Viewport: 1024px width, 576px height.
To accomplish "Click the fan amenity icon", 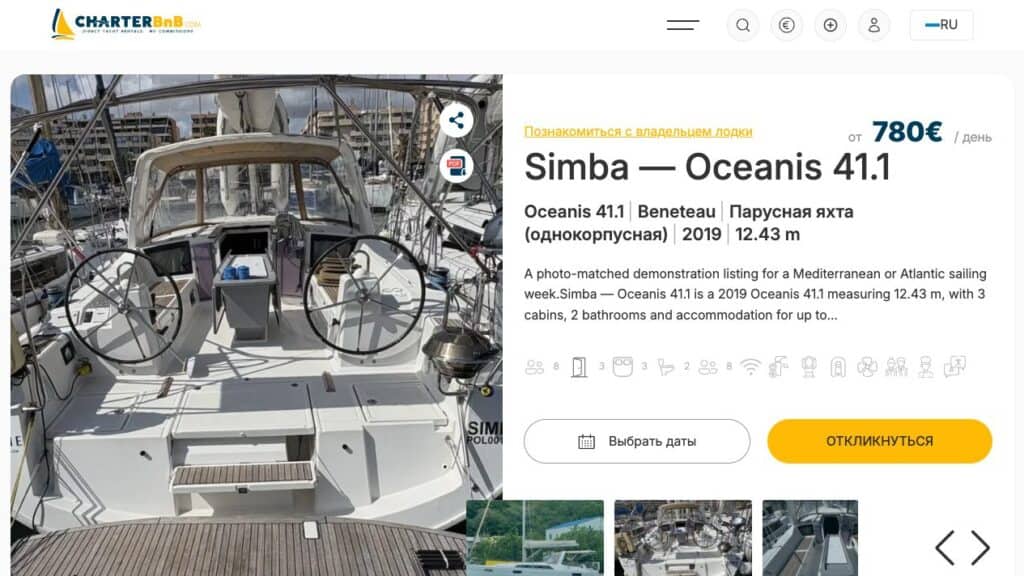I will (867, 367).
